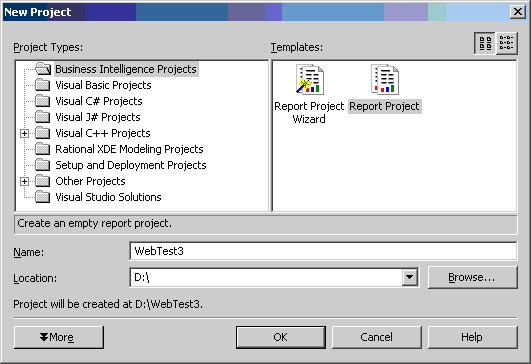Open Help for New Project
The height and width of the screenshot is (364, 531).
[x=473, y=337]
